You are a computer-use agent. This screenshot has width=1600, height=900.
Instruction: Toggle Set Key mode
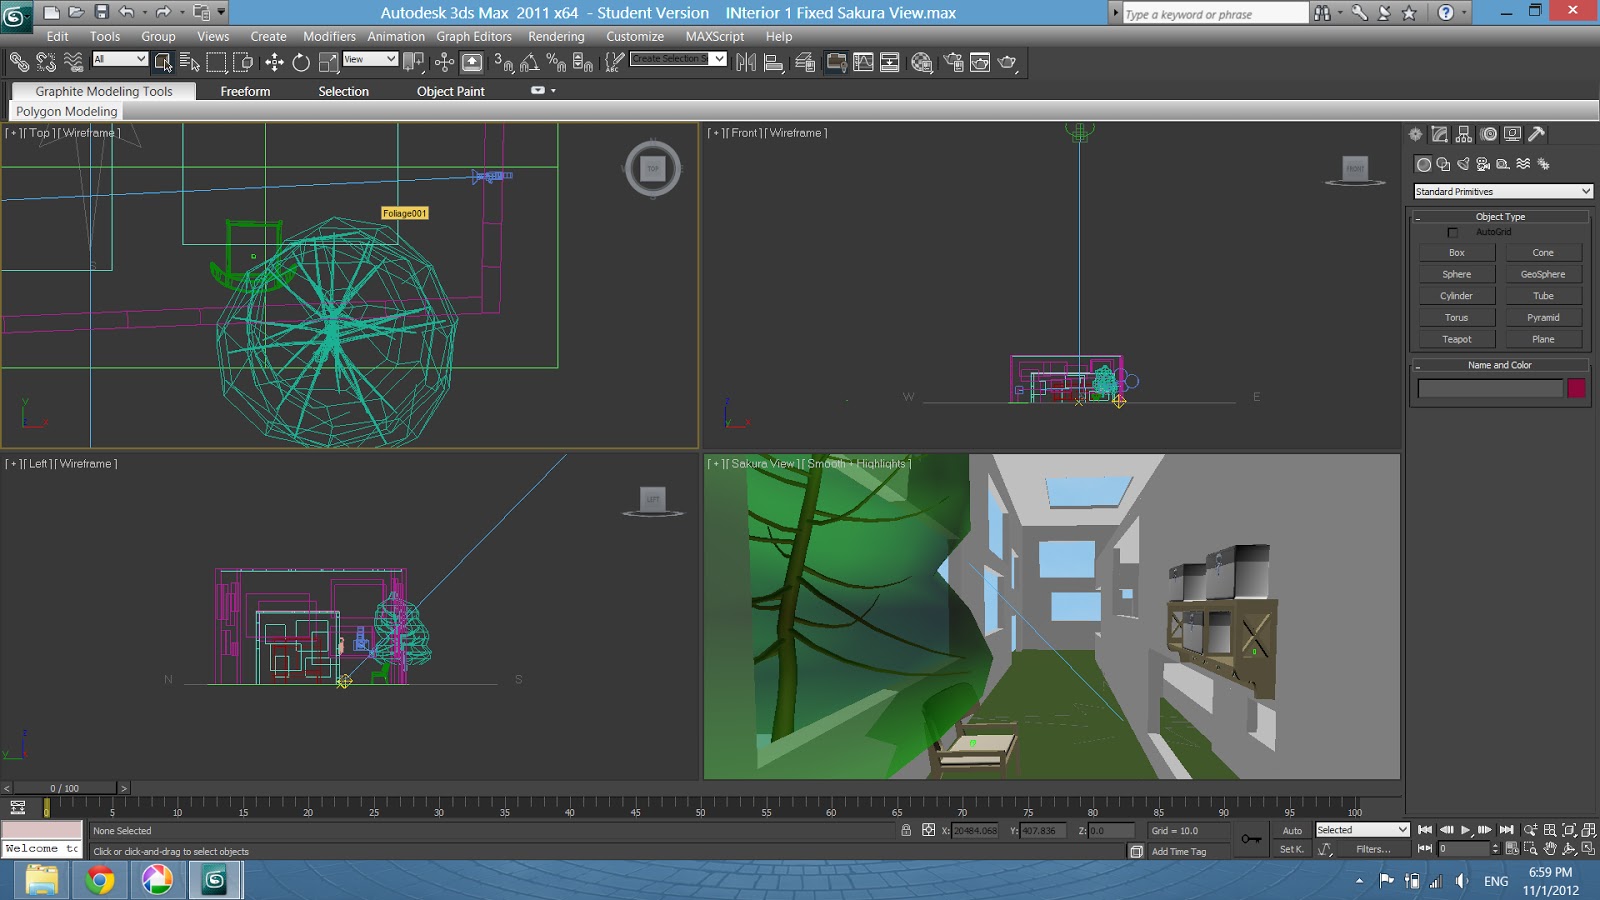pos(1292,849)
